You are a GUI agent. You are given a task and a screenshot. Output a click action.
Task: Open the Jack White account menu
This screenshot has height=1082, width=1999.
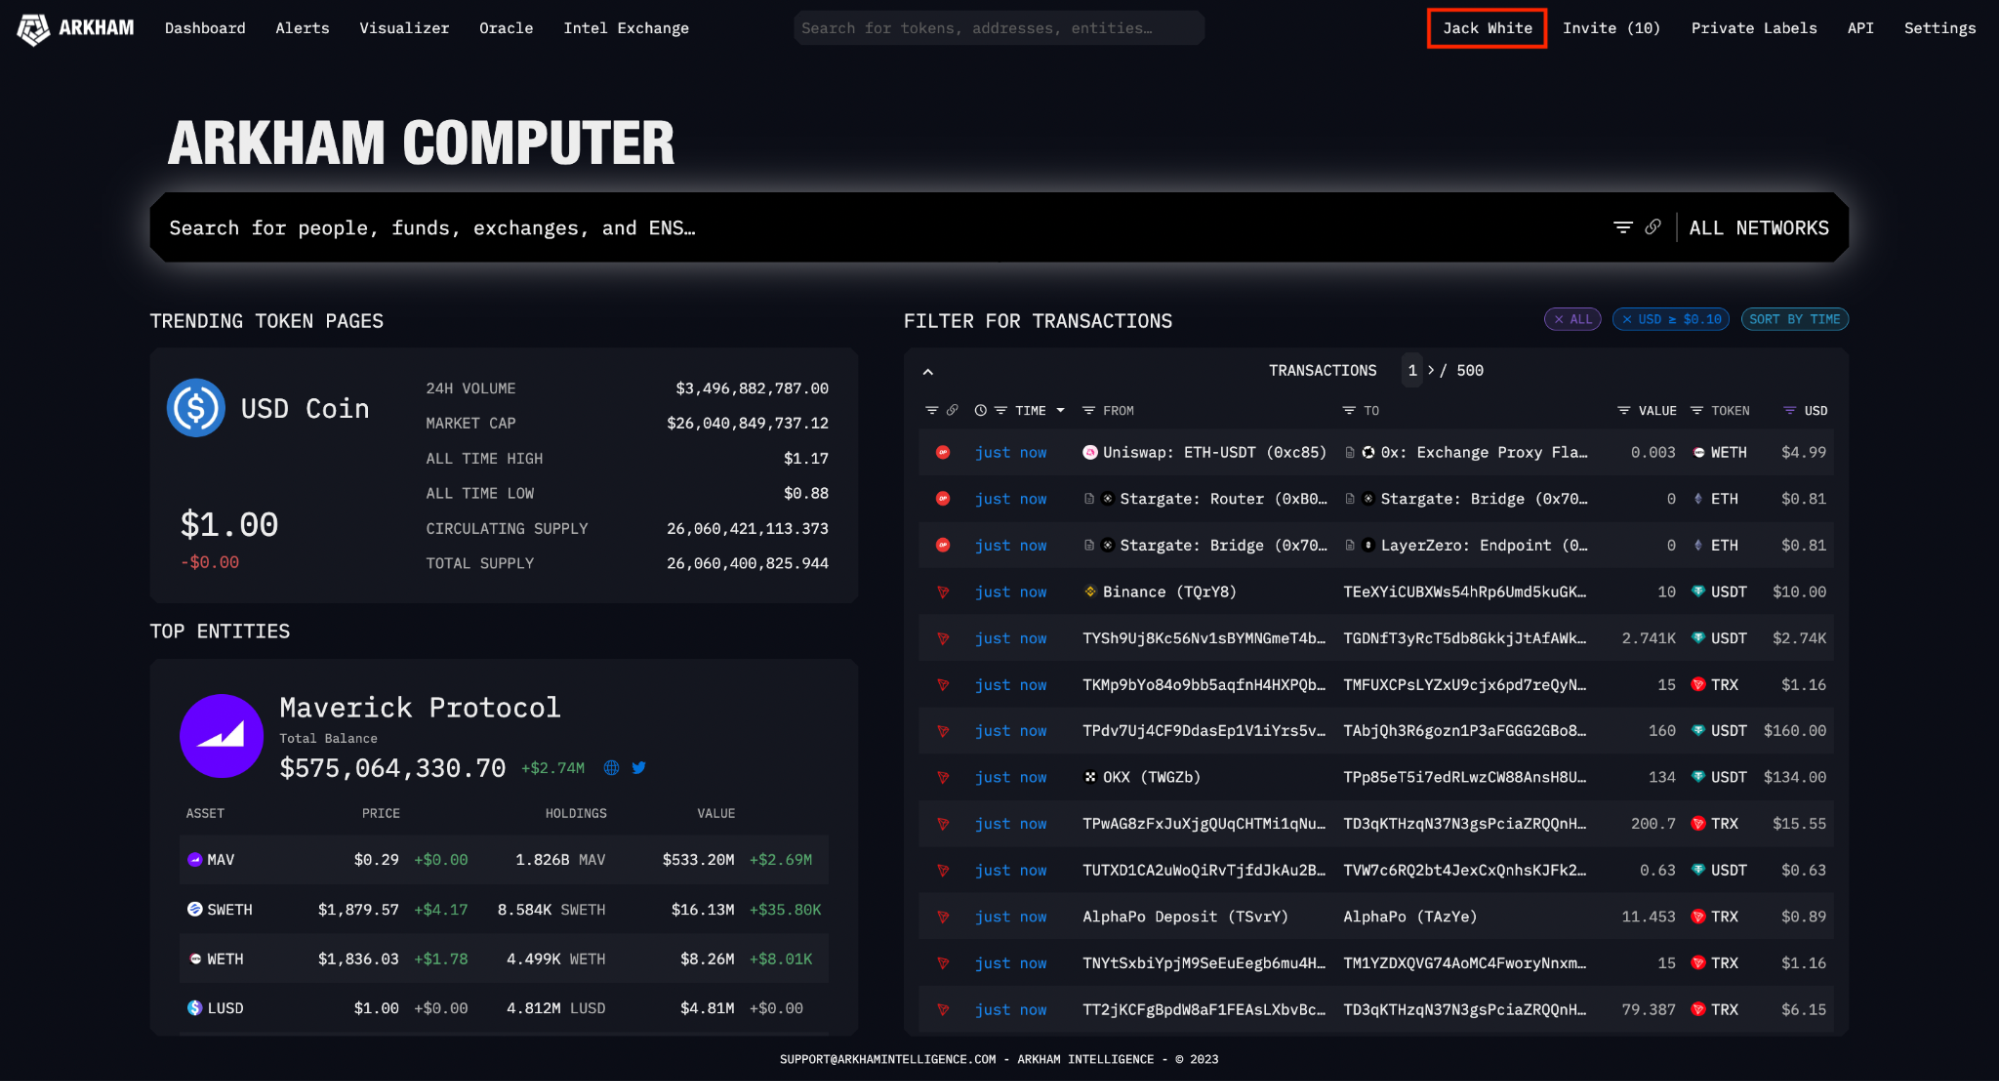[x=1486, y=28]
